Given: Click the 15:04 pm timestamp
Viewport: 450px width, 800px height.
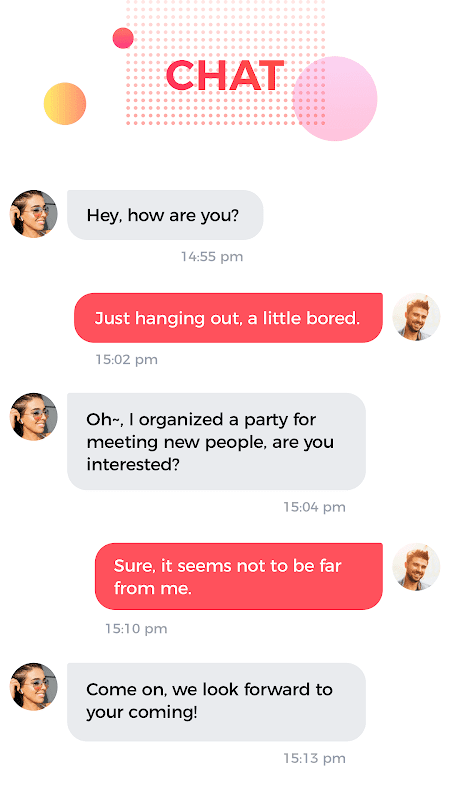Looking at the screenshot, I should [314, 507].
